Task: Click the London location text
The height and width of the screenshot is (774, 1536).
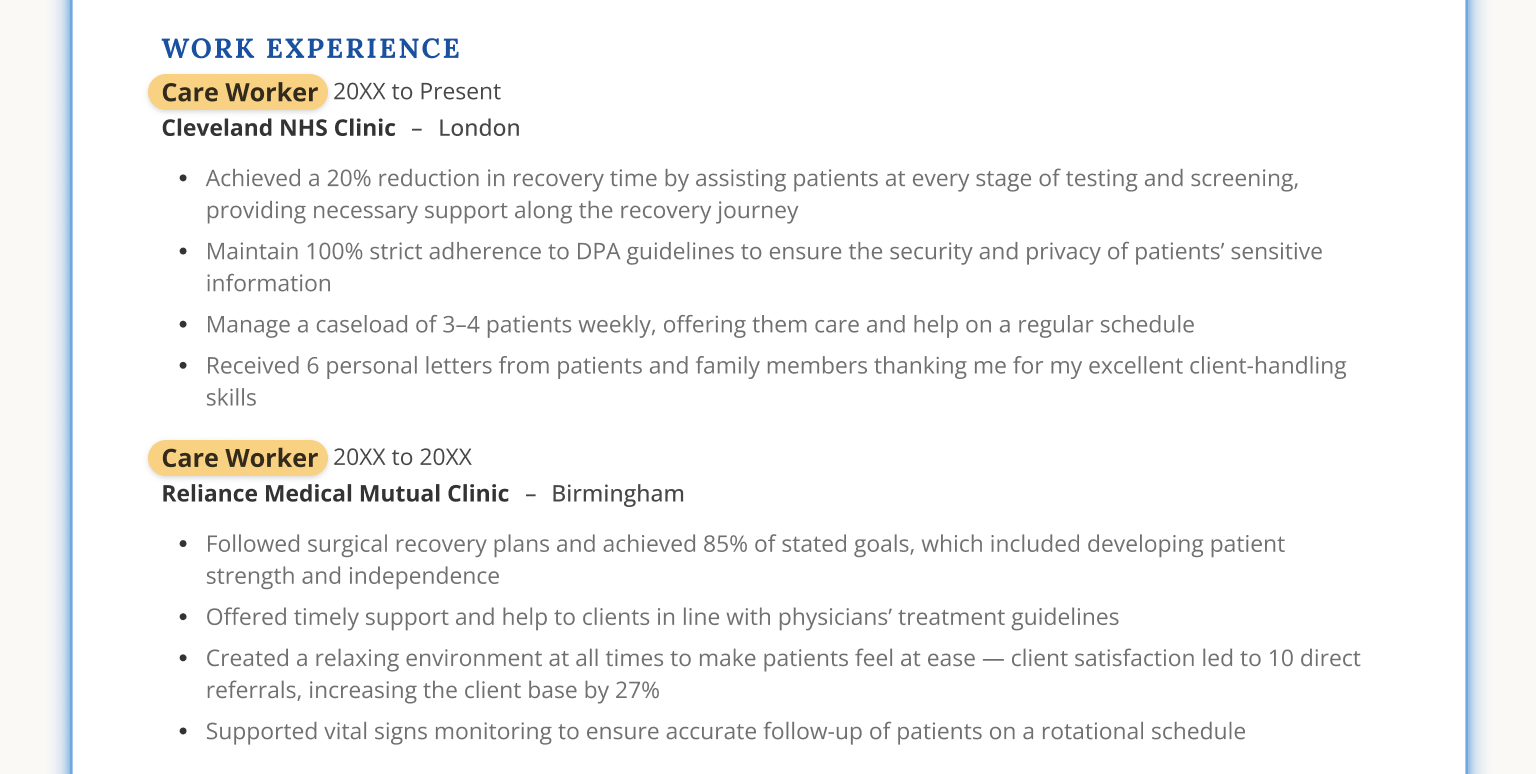Action: pyautogui.click(x=479, y=128)
